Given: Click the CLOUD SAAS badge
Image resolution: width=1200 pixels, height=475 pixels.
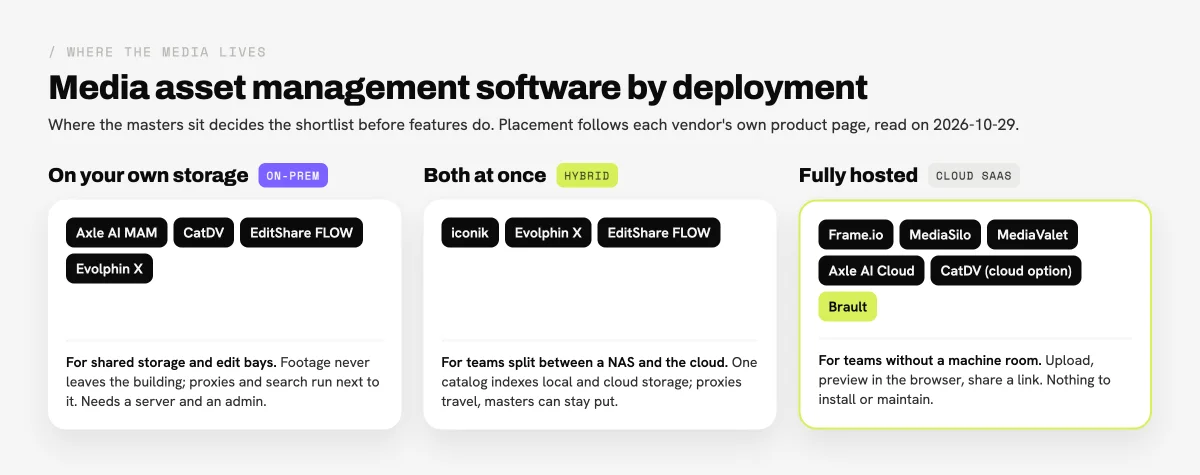Looking at the screenshot, I should 974,175.
